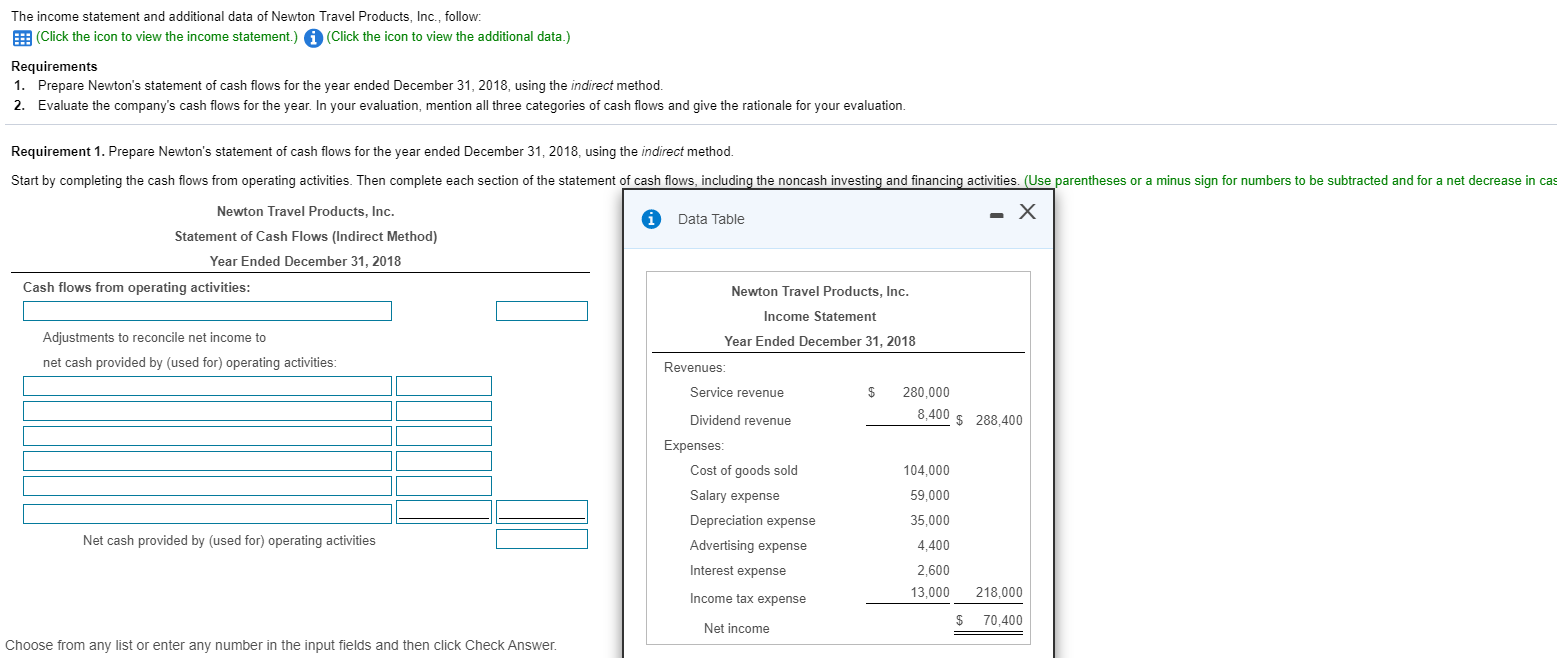Click "Advertising expense" label
The width and height of the screenshot is (1557, 658).
(748, 546)
